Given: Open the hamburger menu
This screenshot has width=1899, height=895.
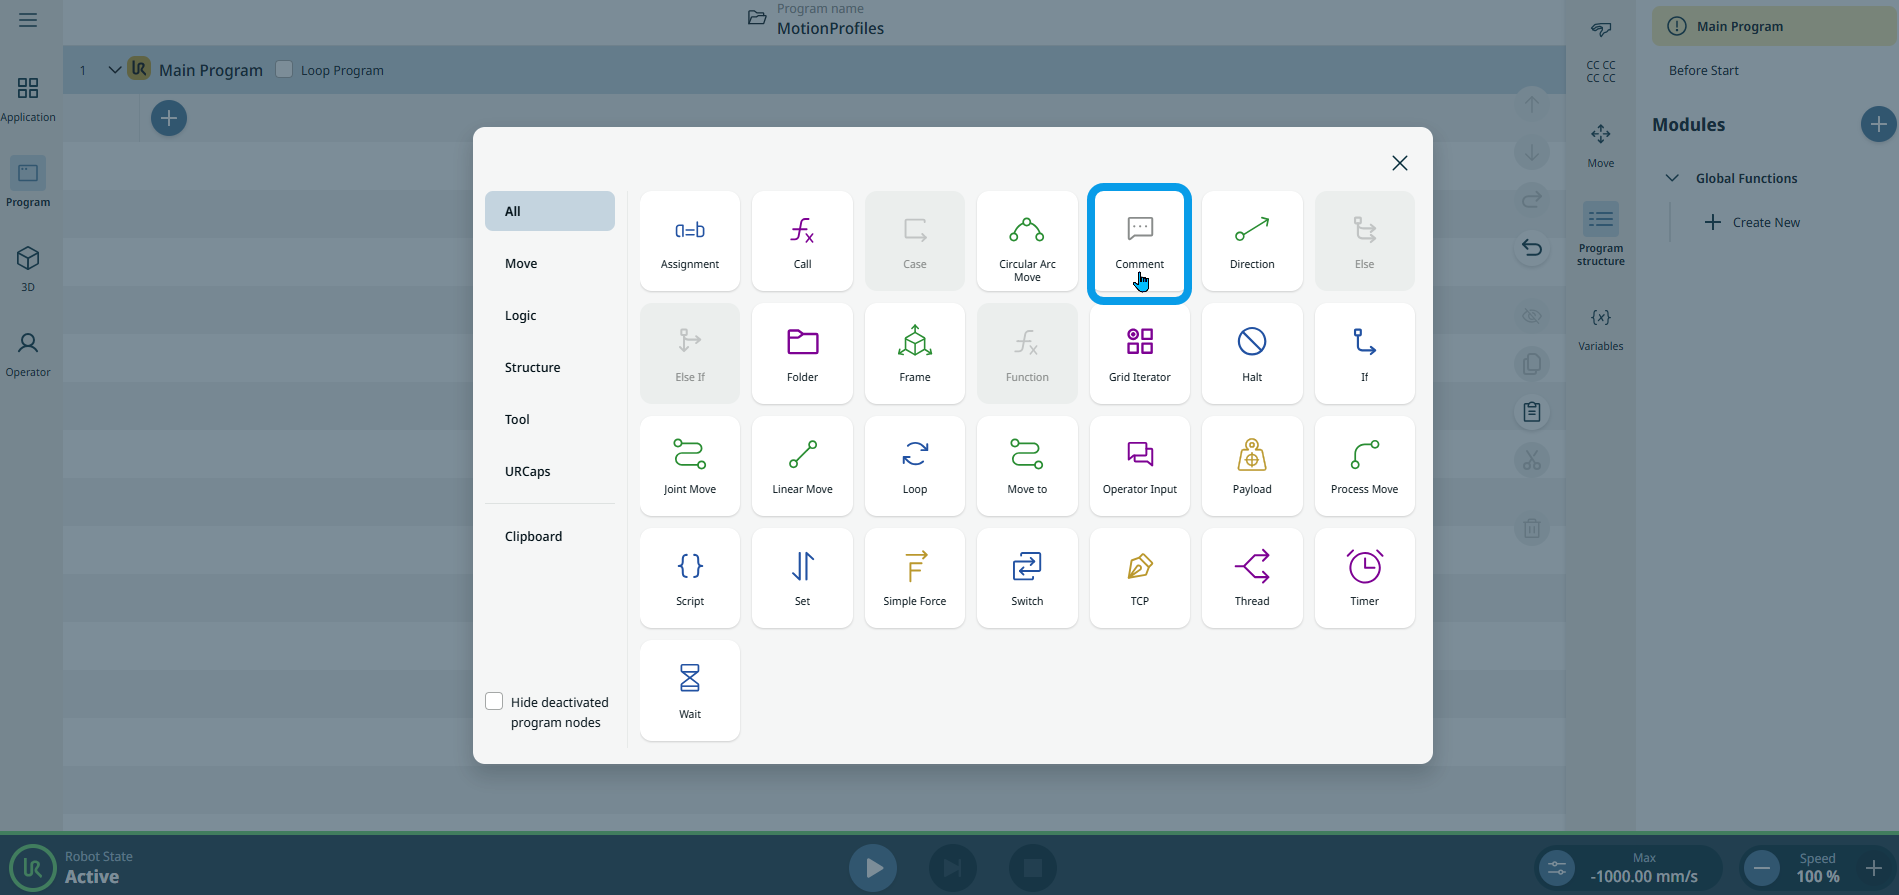Looking at the screenshot, I should [x=28, y=20].
